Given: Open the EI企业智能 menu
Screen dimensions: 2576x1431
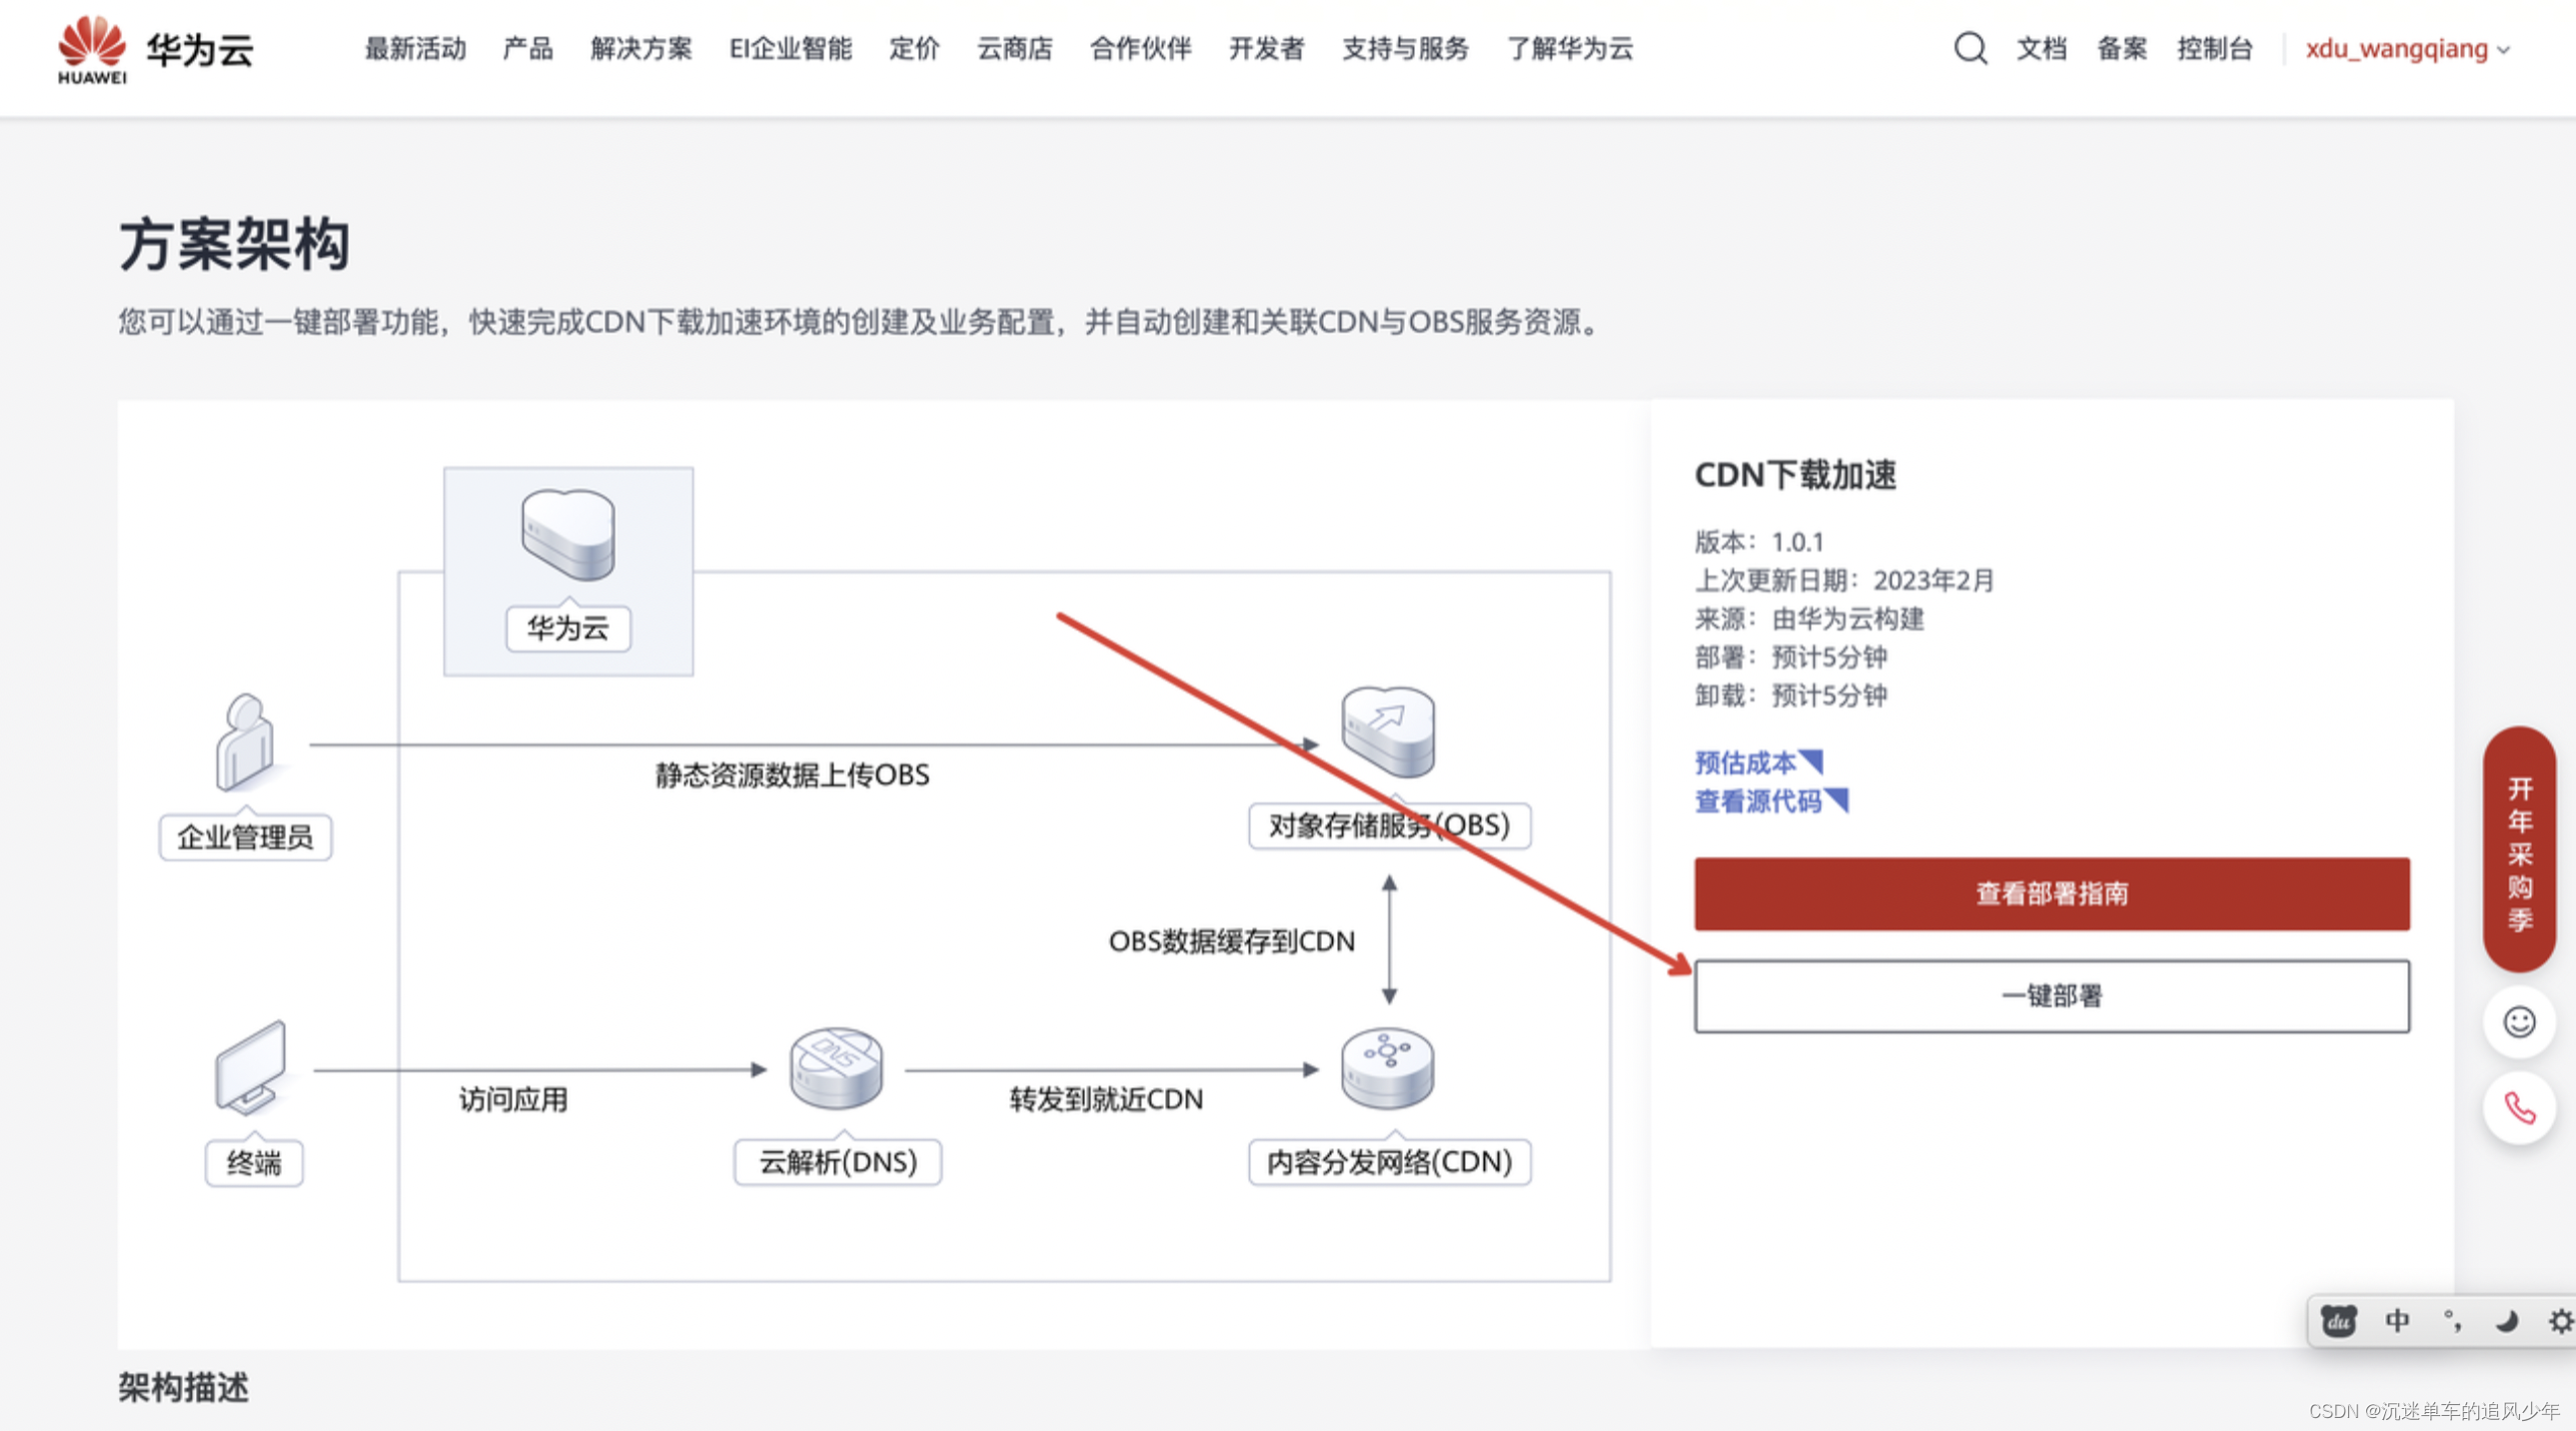Looking at the screenshot, I should (790, 49).
